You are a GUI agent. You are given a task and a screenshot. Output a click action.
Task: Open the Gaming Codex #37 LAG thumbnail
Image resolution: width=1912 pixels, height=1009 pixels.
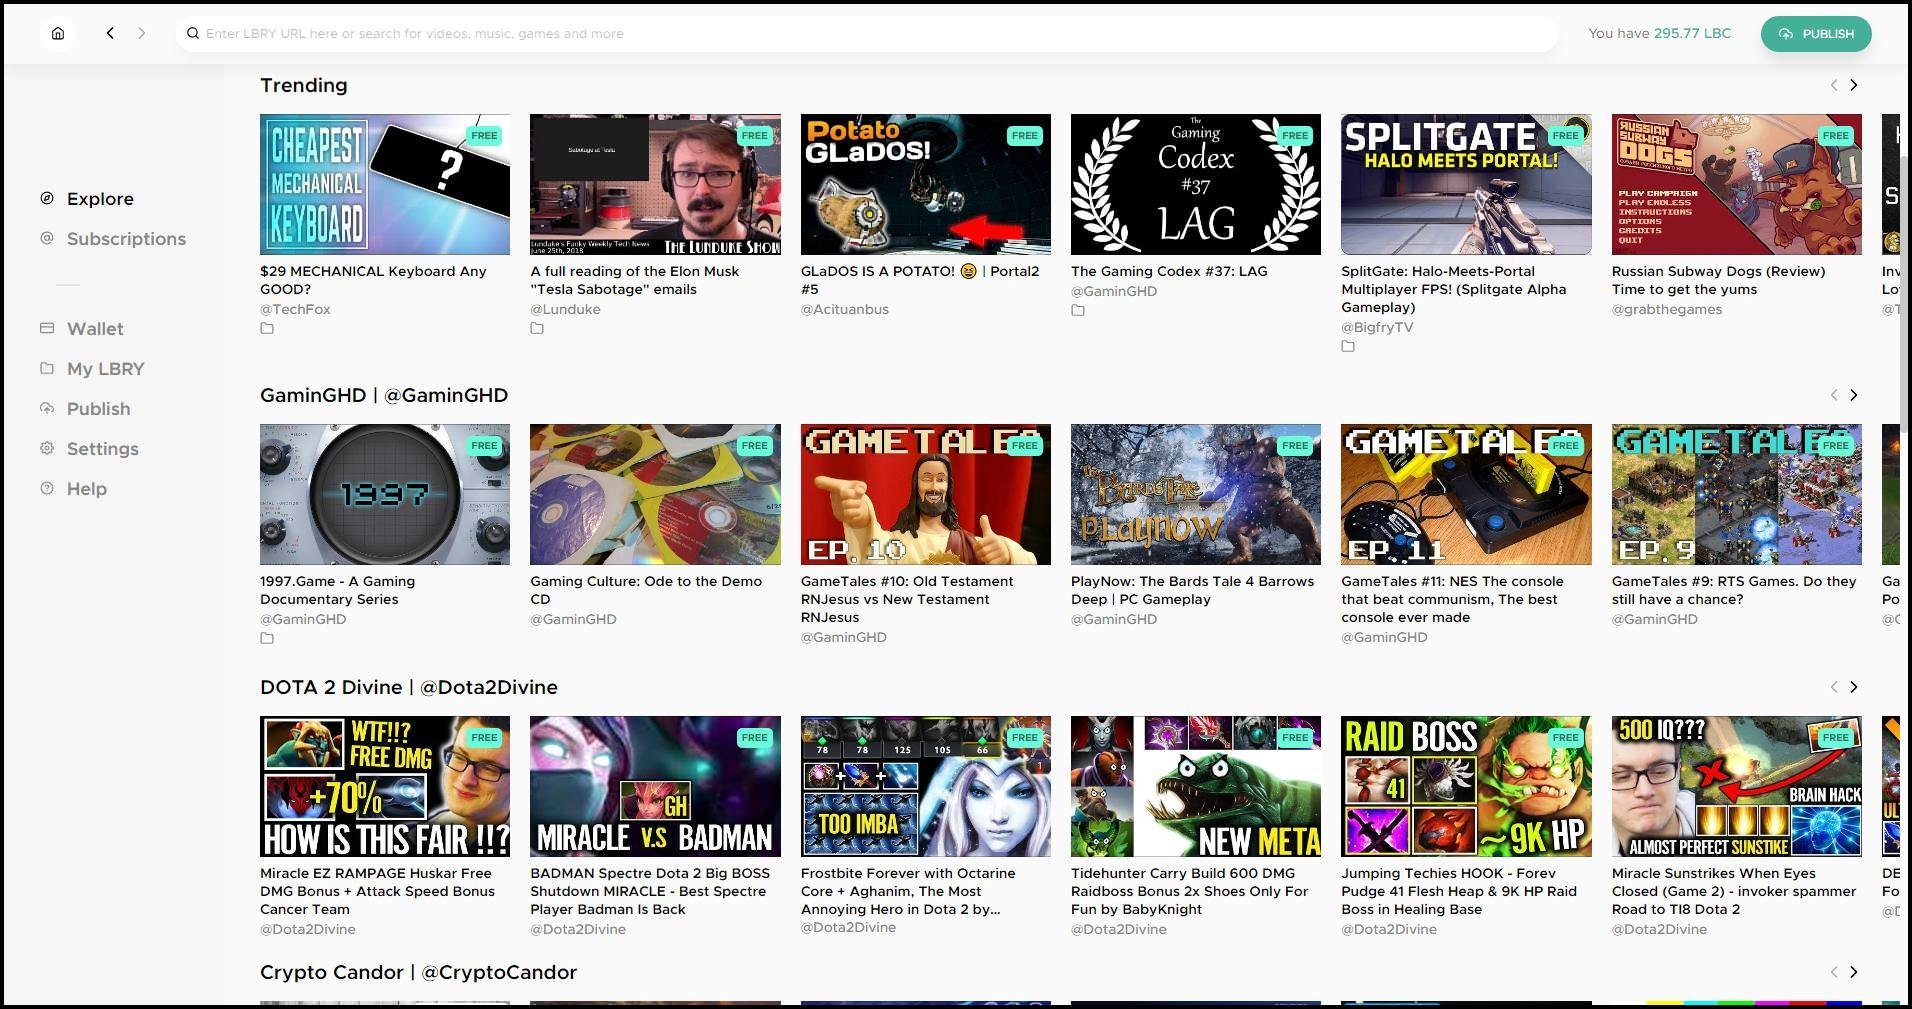pyautogui.click(x=1196, y=184)
